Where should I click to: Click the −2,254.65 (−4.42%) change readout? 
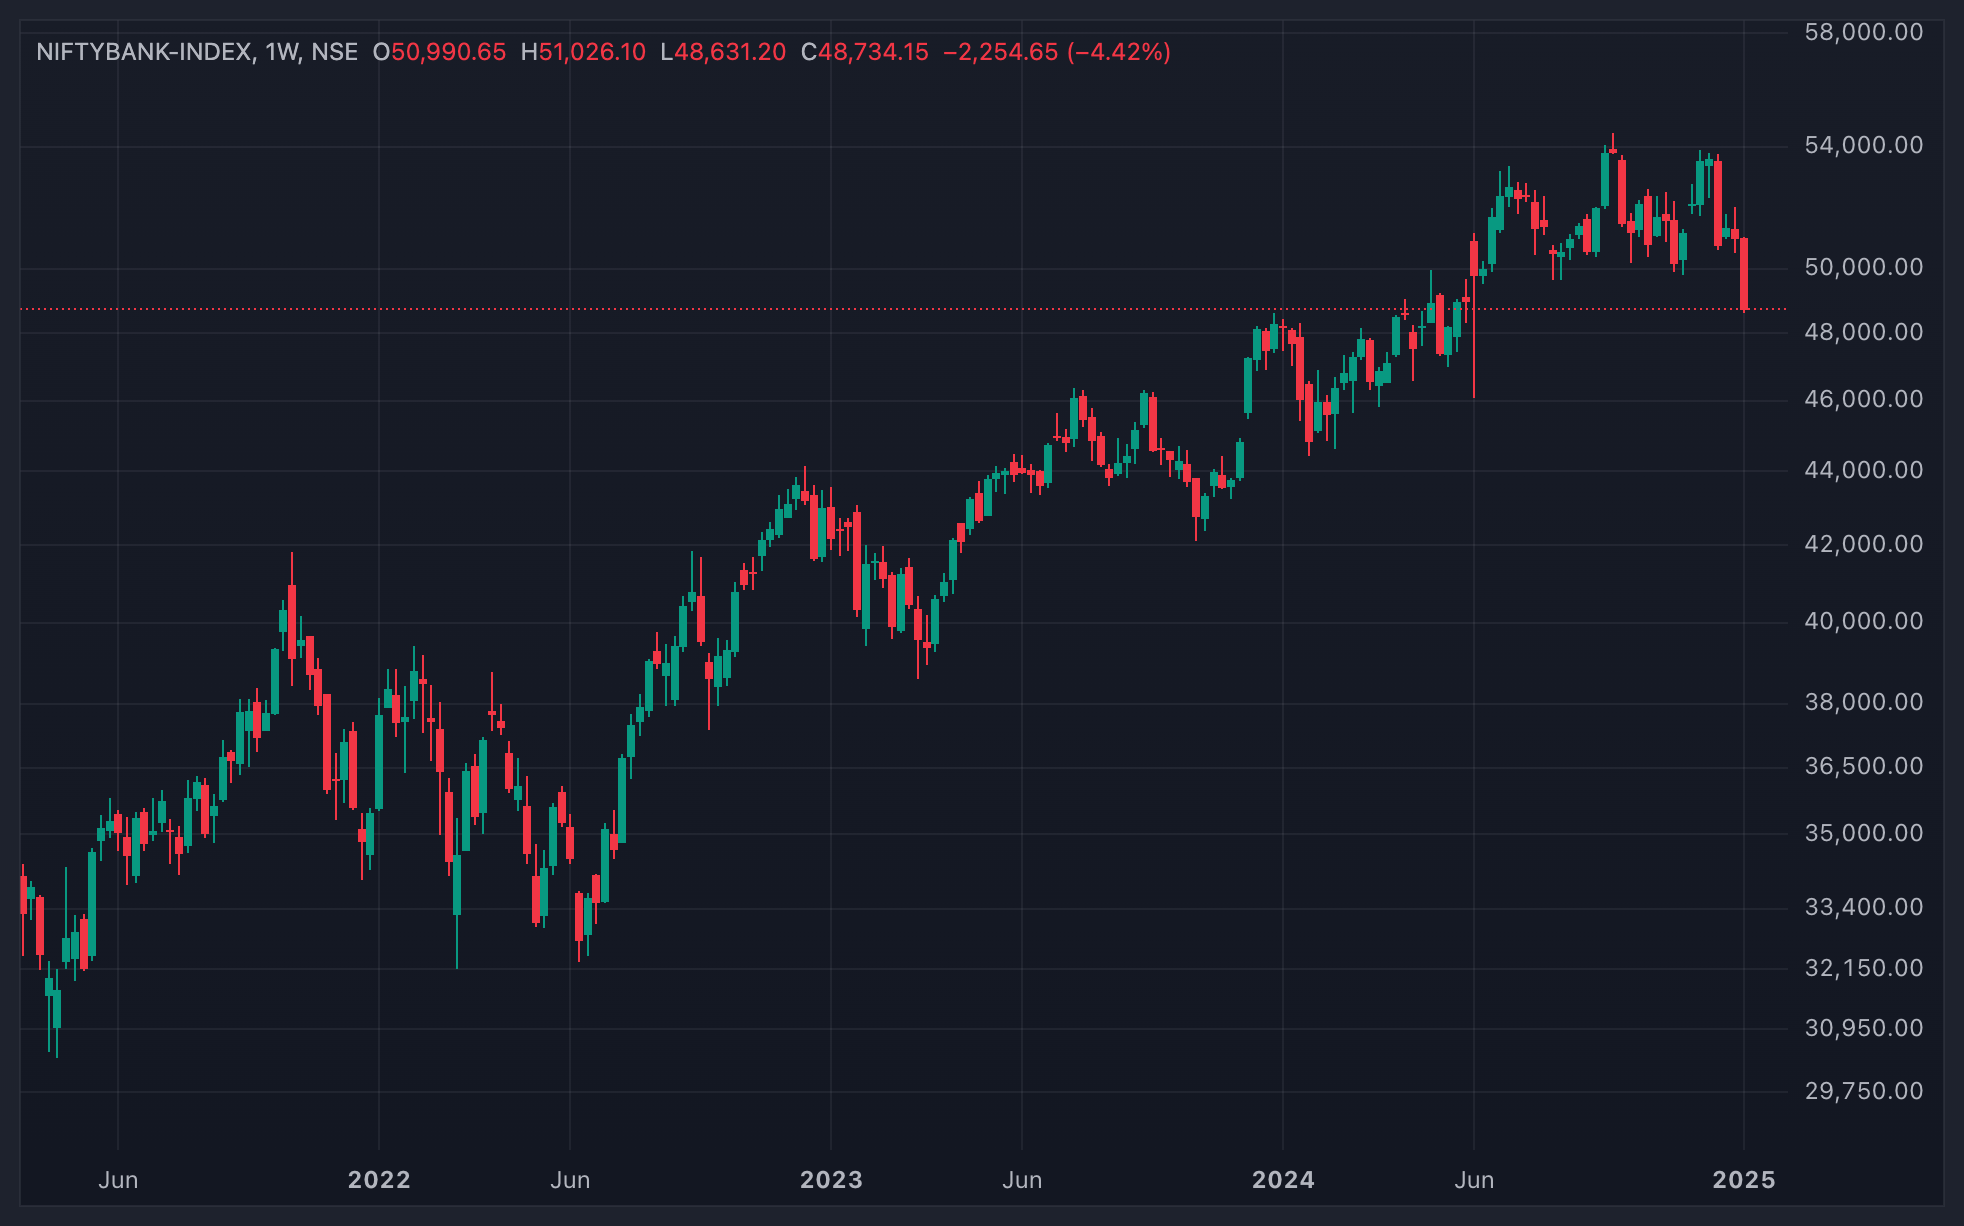point(1057,52)
